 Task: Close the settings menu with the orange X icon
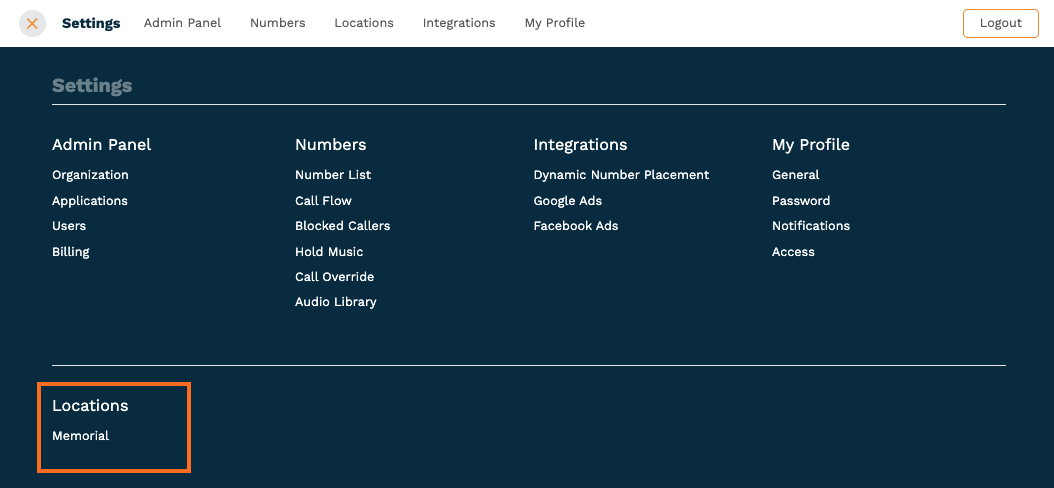(32, 24)
